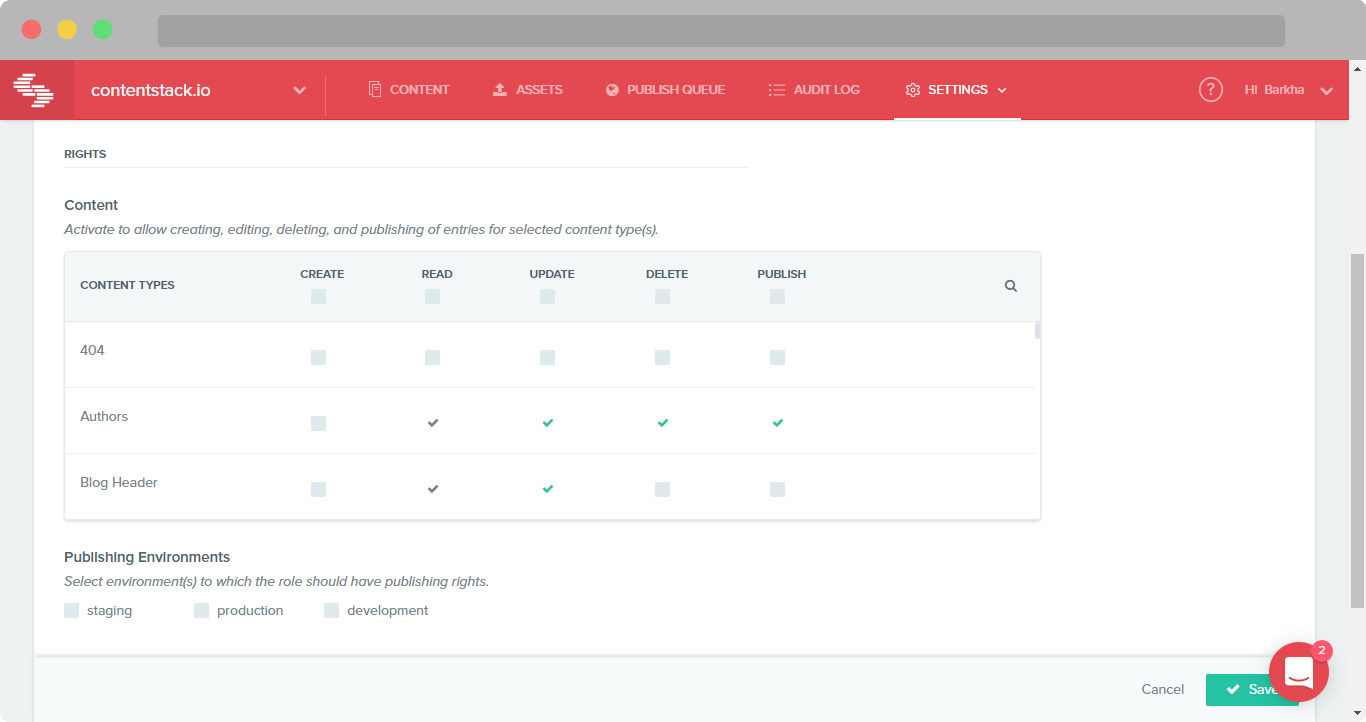This screenshot has width=1366, height=722.
Task: Enable Delete for 404
Action: pos(662,357)
